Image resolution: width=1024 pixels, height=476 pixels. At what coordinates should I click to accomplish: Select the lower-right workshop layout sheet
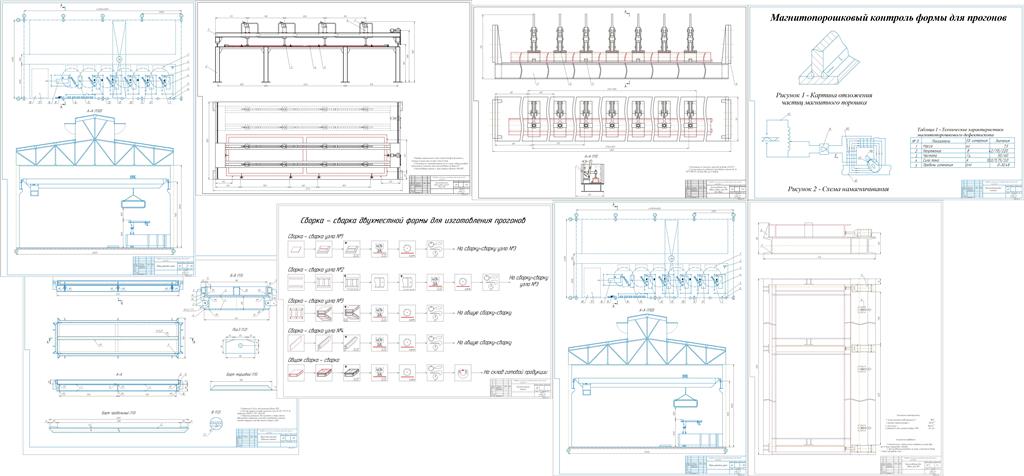650,338
